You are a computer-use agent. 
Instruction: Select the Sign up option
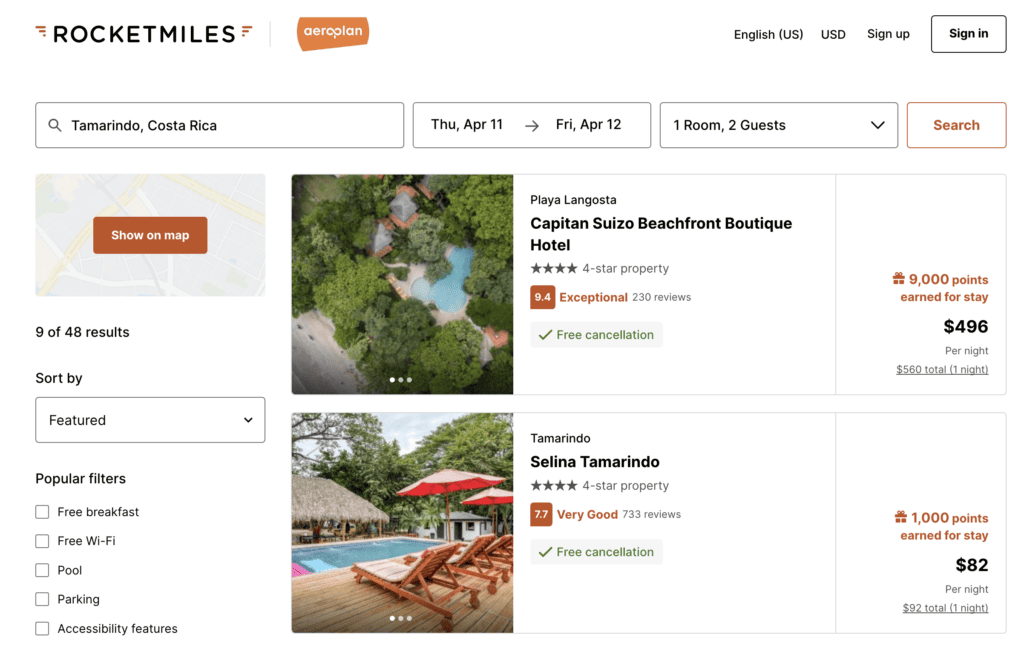click(x=888, y=33)
